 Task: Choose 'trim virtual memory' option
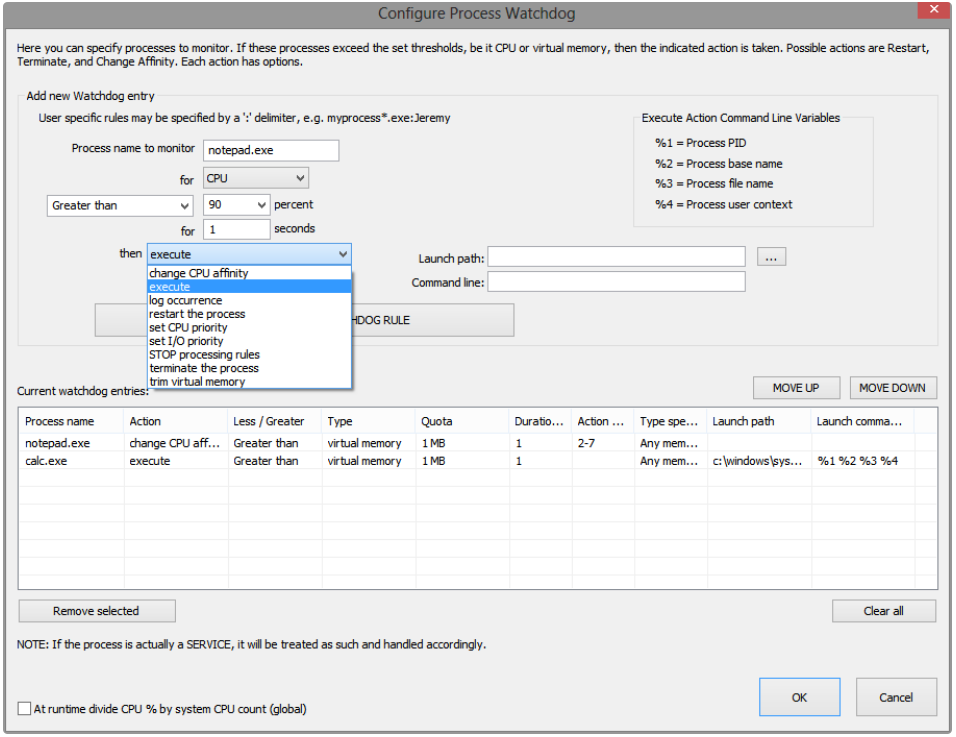click(197, 381)
